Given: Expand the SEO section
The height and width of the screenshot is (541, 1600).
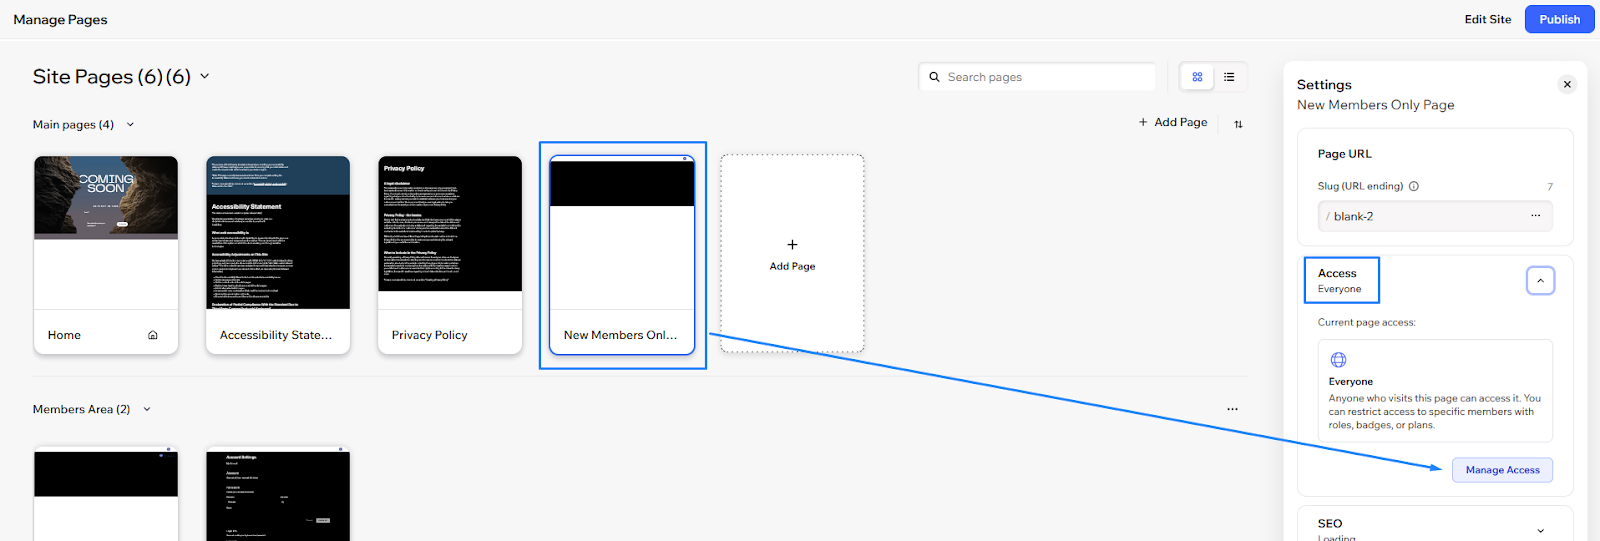Looking at the screenshot, I should coord(1540,530).
